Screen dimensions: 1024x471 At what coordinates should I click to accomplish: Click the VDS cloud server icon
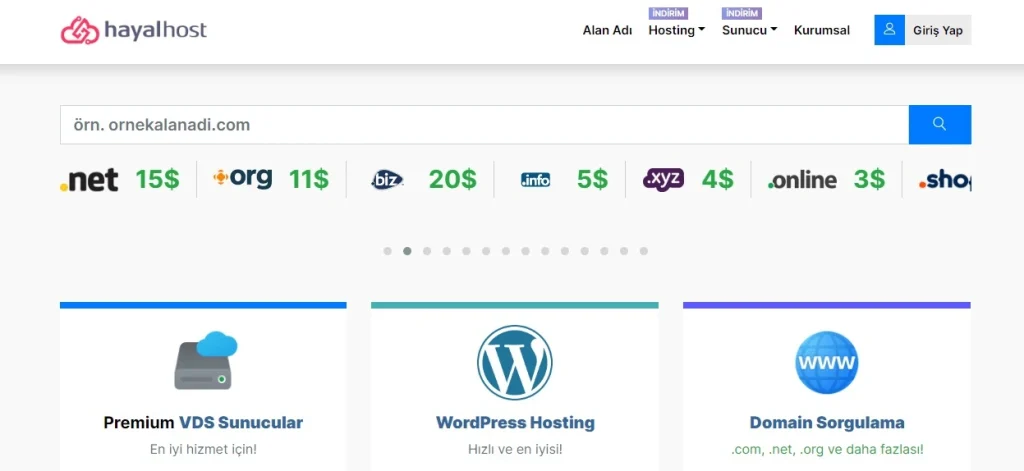click(x=205, y=361)
